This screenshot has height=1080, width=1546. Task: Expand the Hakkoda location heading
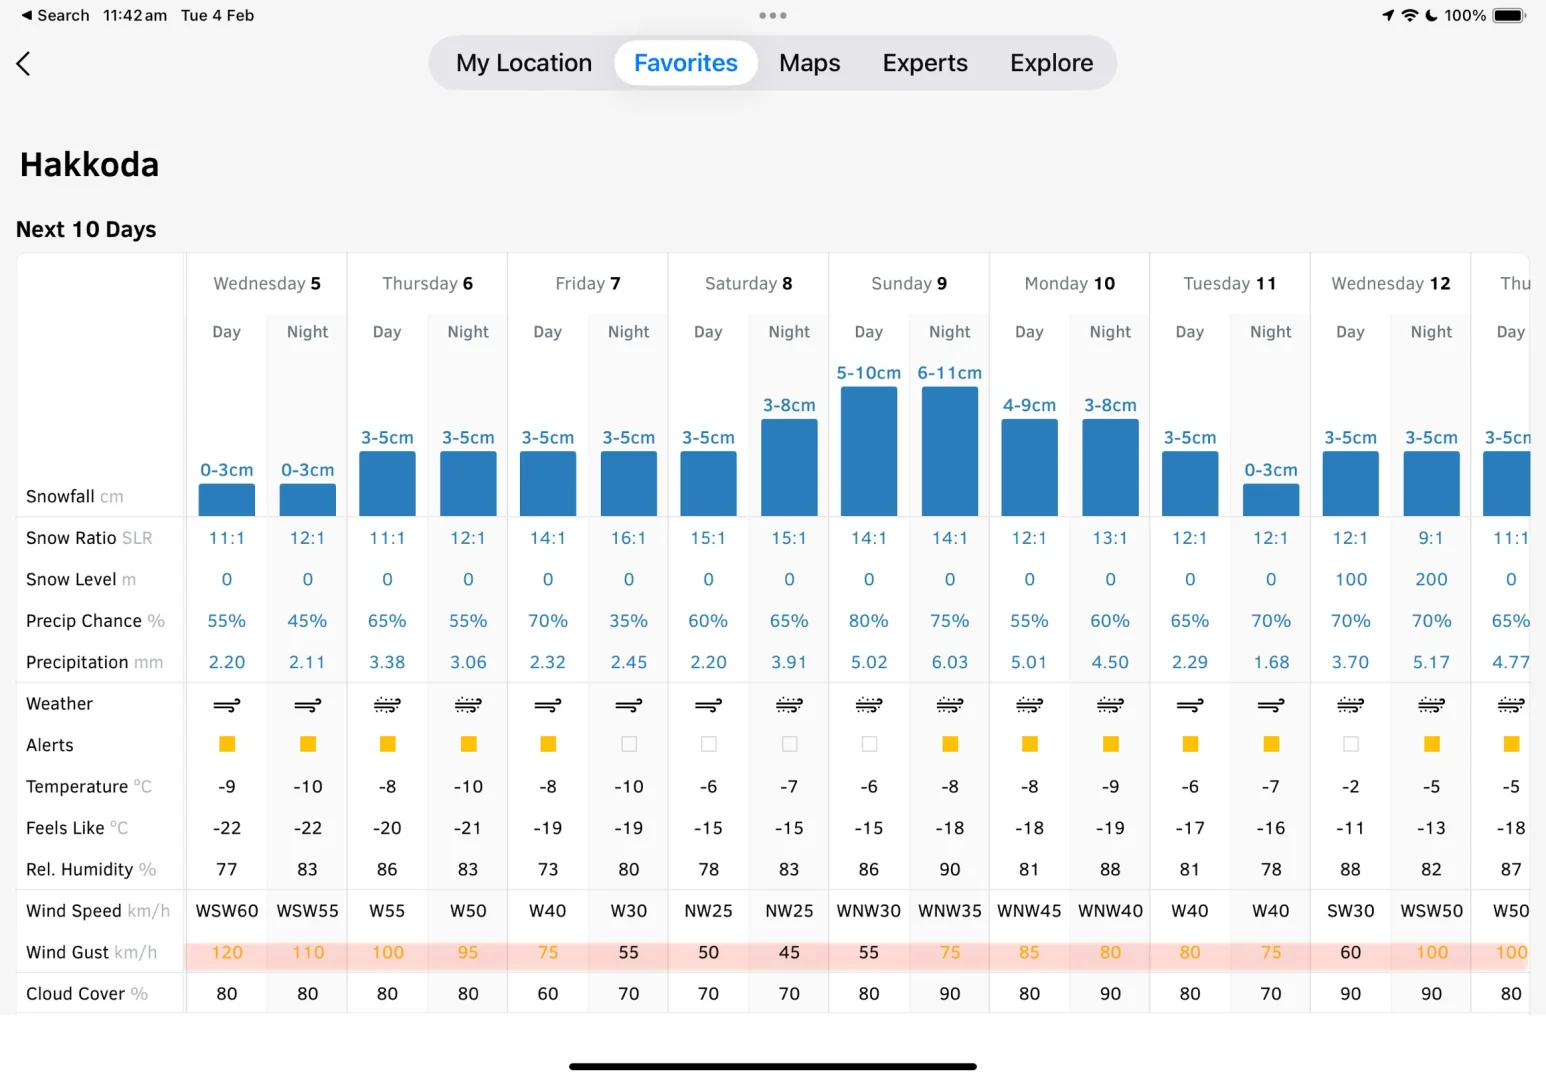88,163
